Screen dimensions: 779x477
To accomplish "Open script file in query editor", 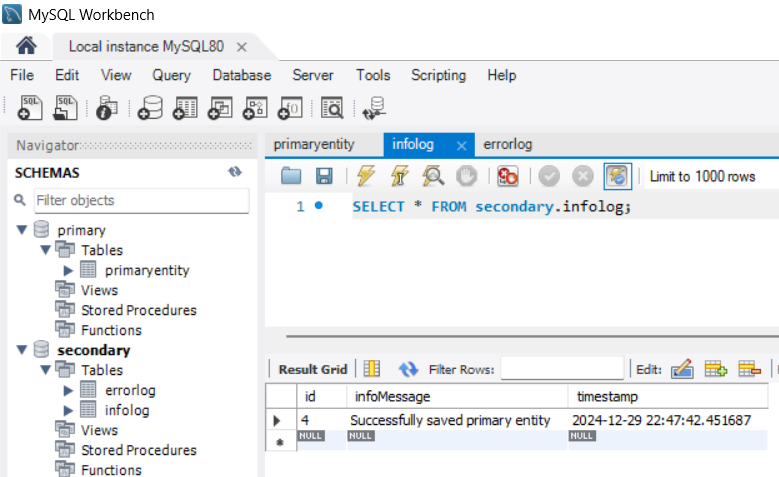I will coord(291,176).
